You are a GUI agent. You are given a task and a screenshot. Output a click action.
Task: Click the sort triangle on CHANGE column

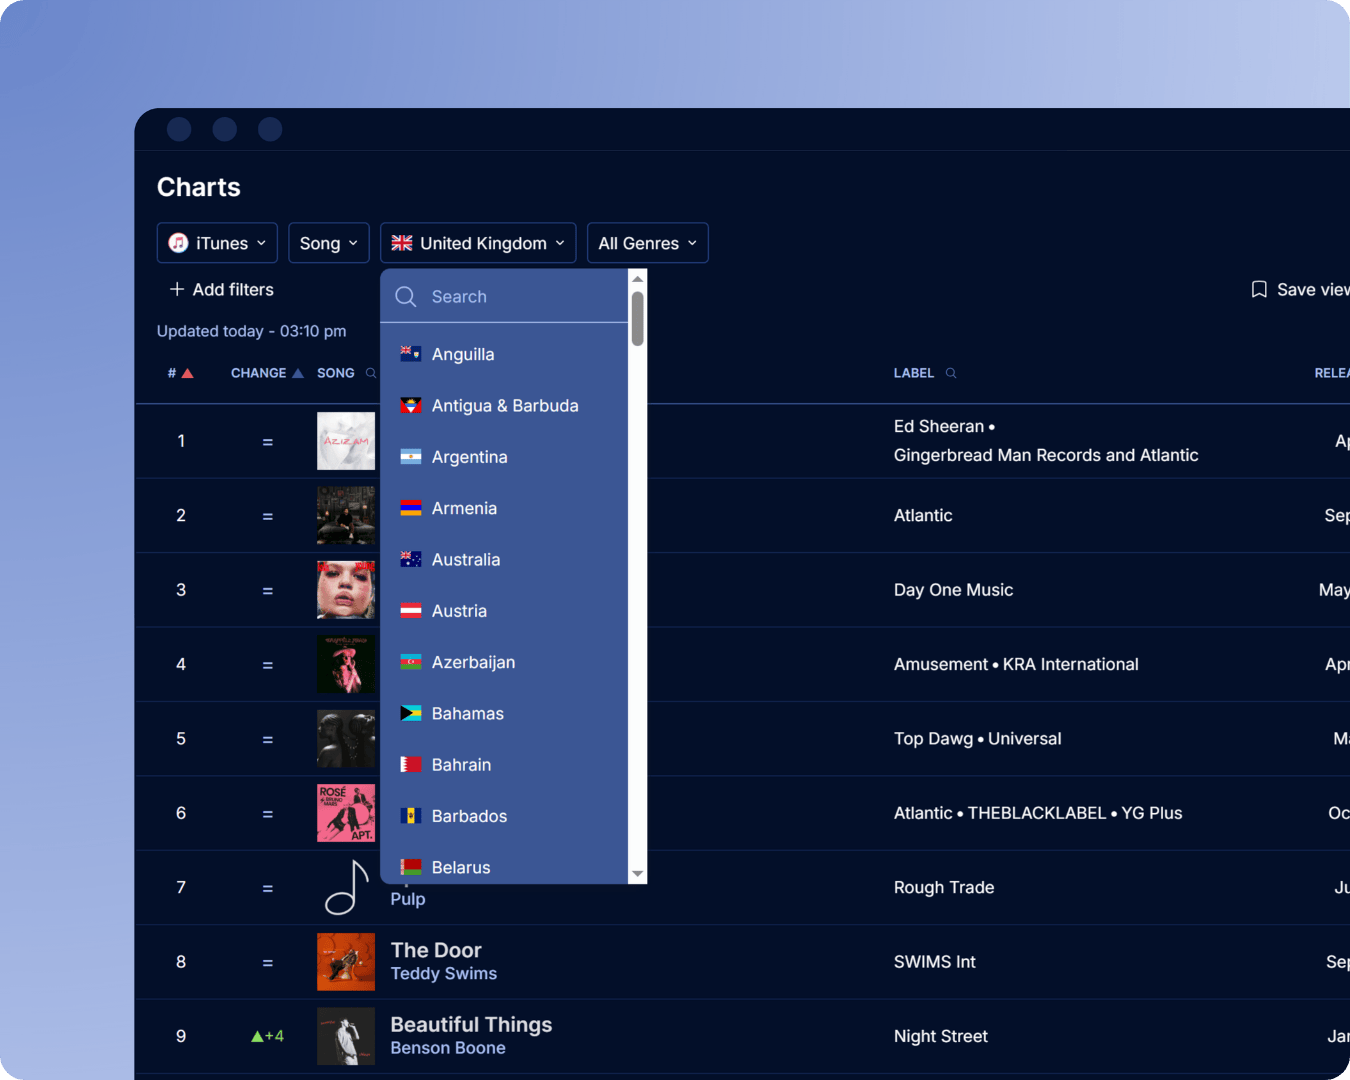(x=295, y=372)
